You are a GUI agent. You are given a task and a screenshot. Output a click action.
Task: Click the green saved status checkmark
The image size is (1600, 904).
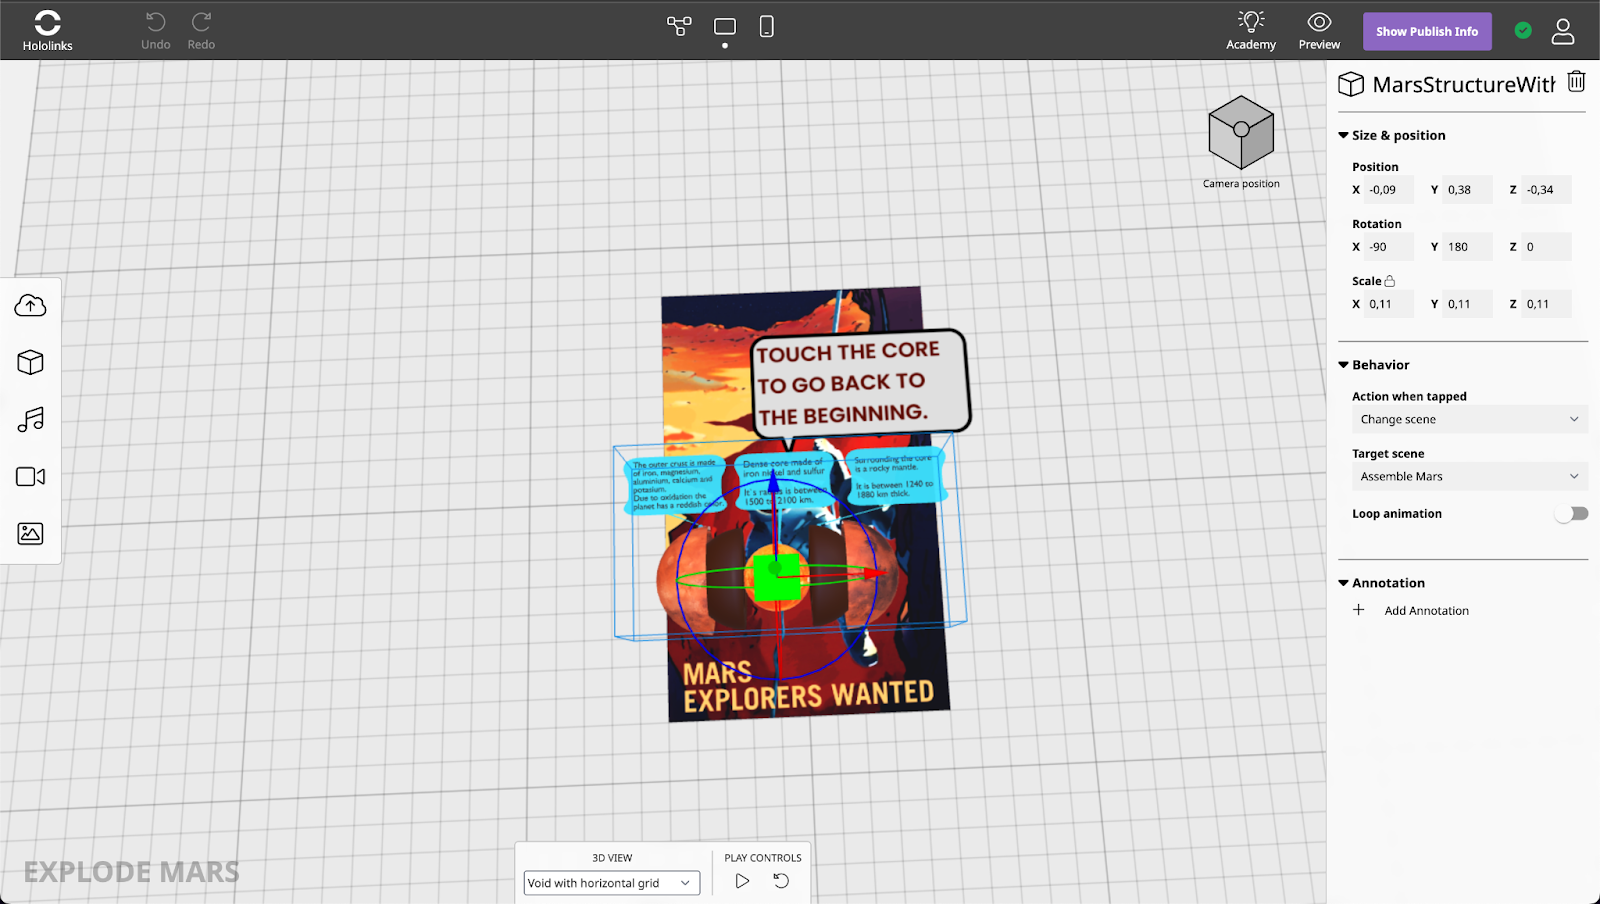point(1523,31)
